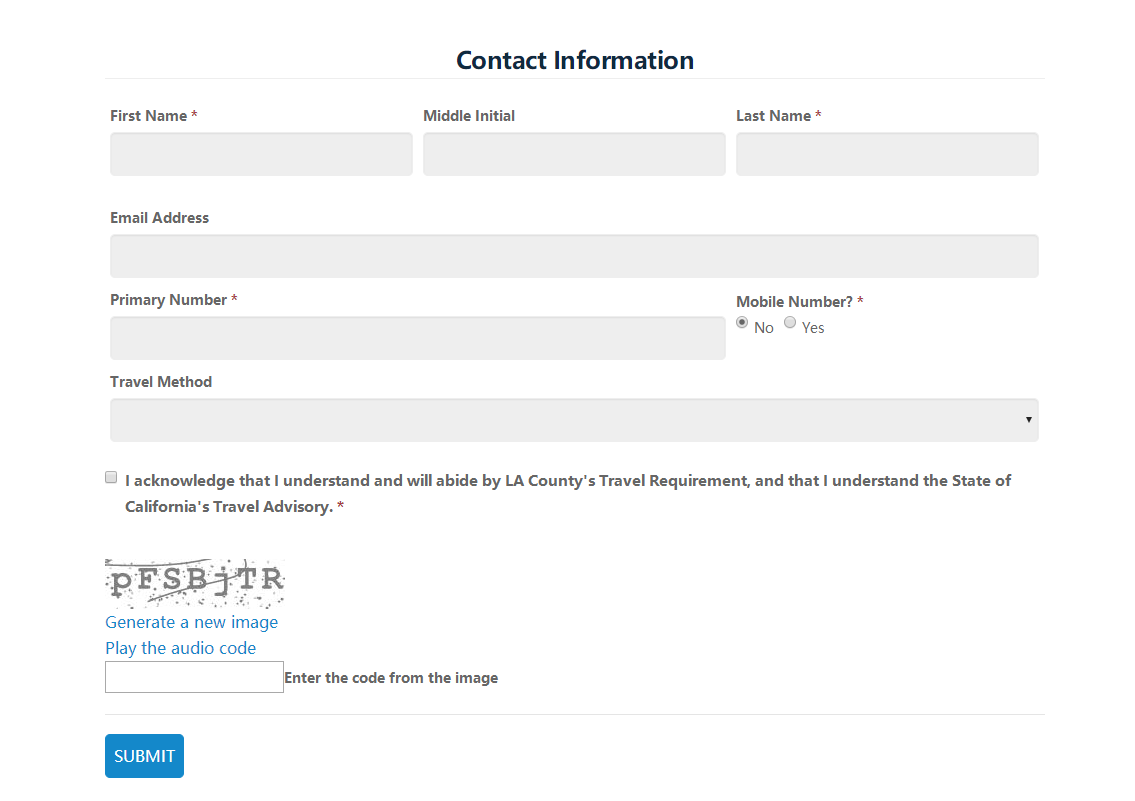Click the First Name input field
Image resolution: width=1135 pixels, height=801 pixels.
[x=261, y=154]
